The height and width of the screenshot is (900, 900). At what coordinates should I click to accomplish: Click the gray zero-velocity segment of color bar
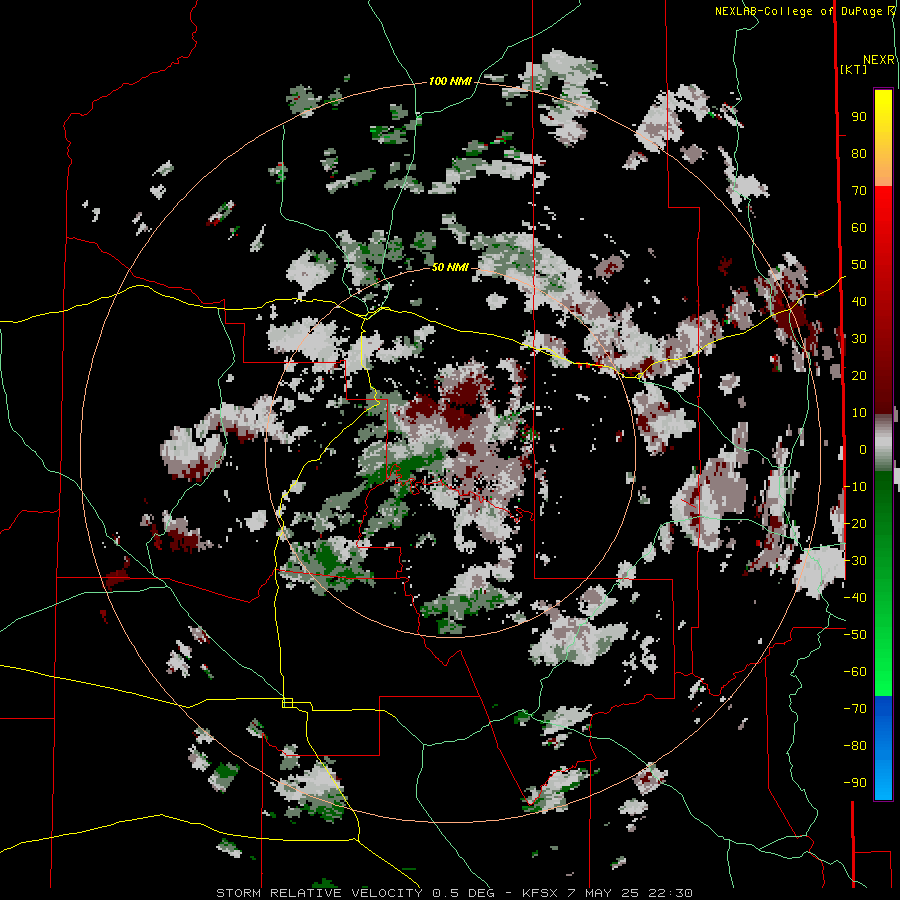coord(883,442)
